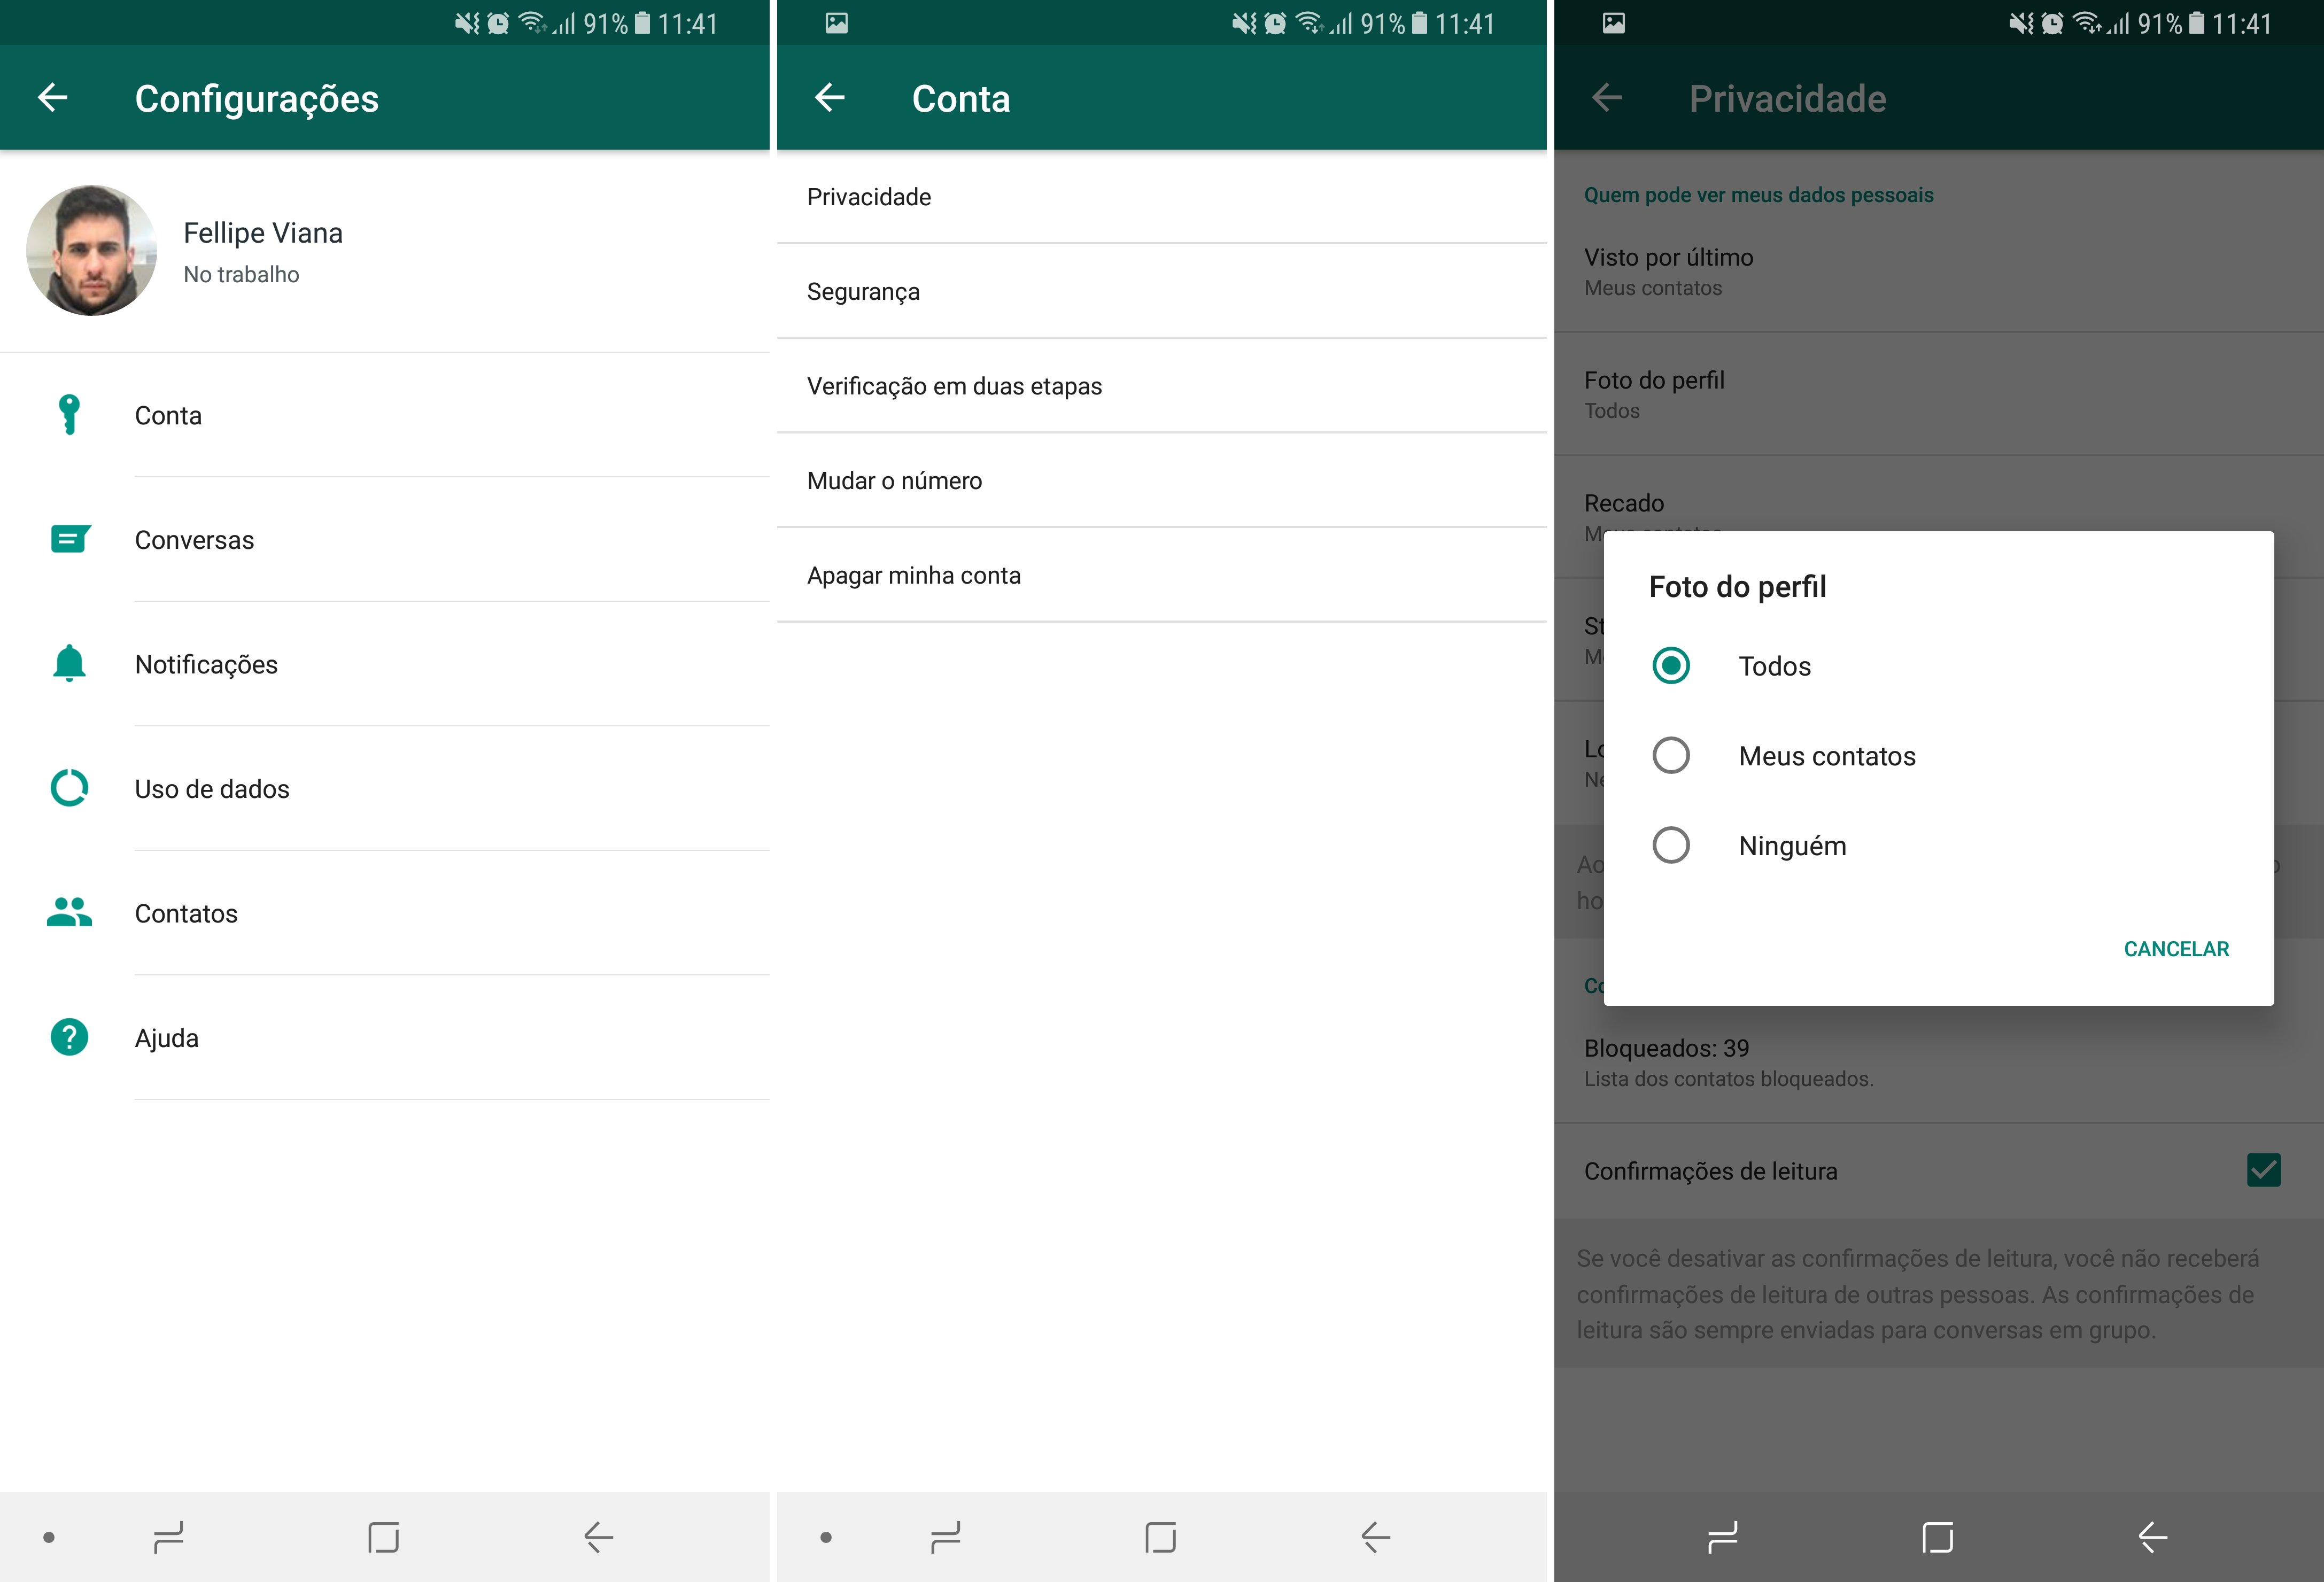
Task: Tap the people icon for Contatos
Action: pos(69,912)
